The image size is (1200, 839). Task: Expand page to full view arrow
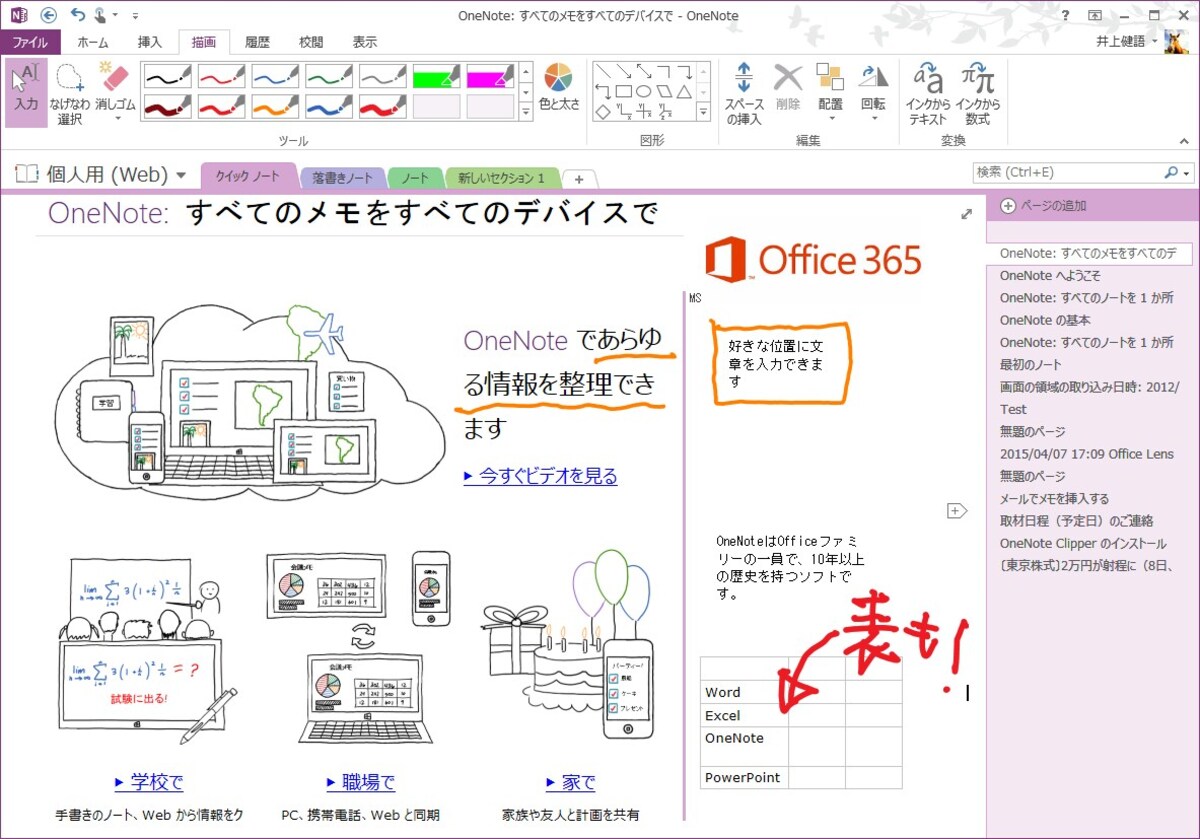pos(966,214)
